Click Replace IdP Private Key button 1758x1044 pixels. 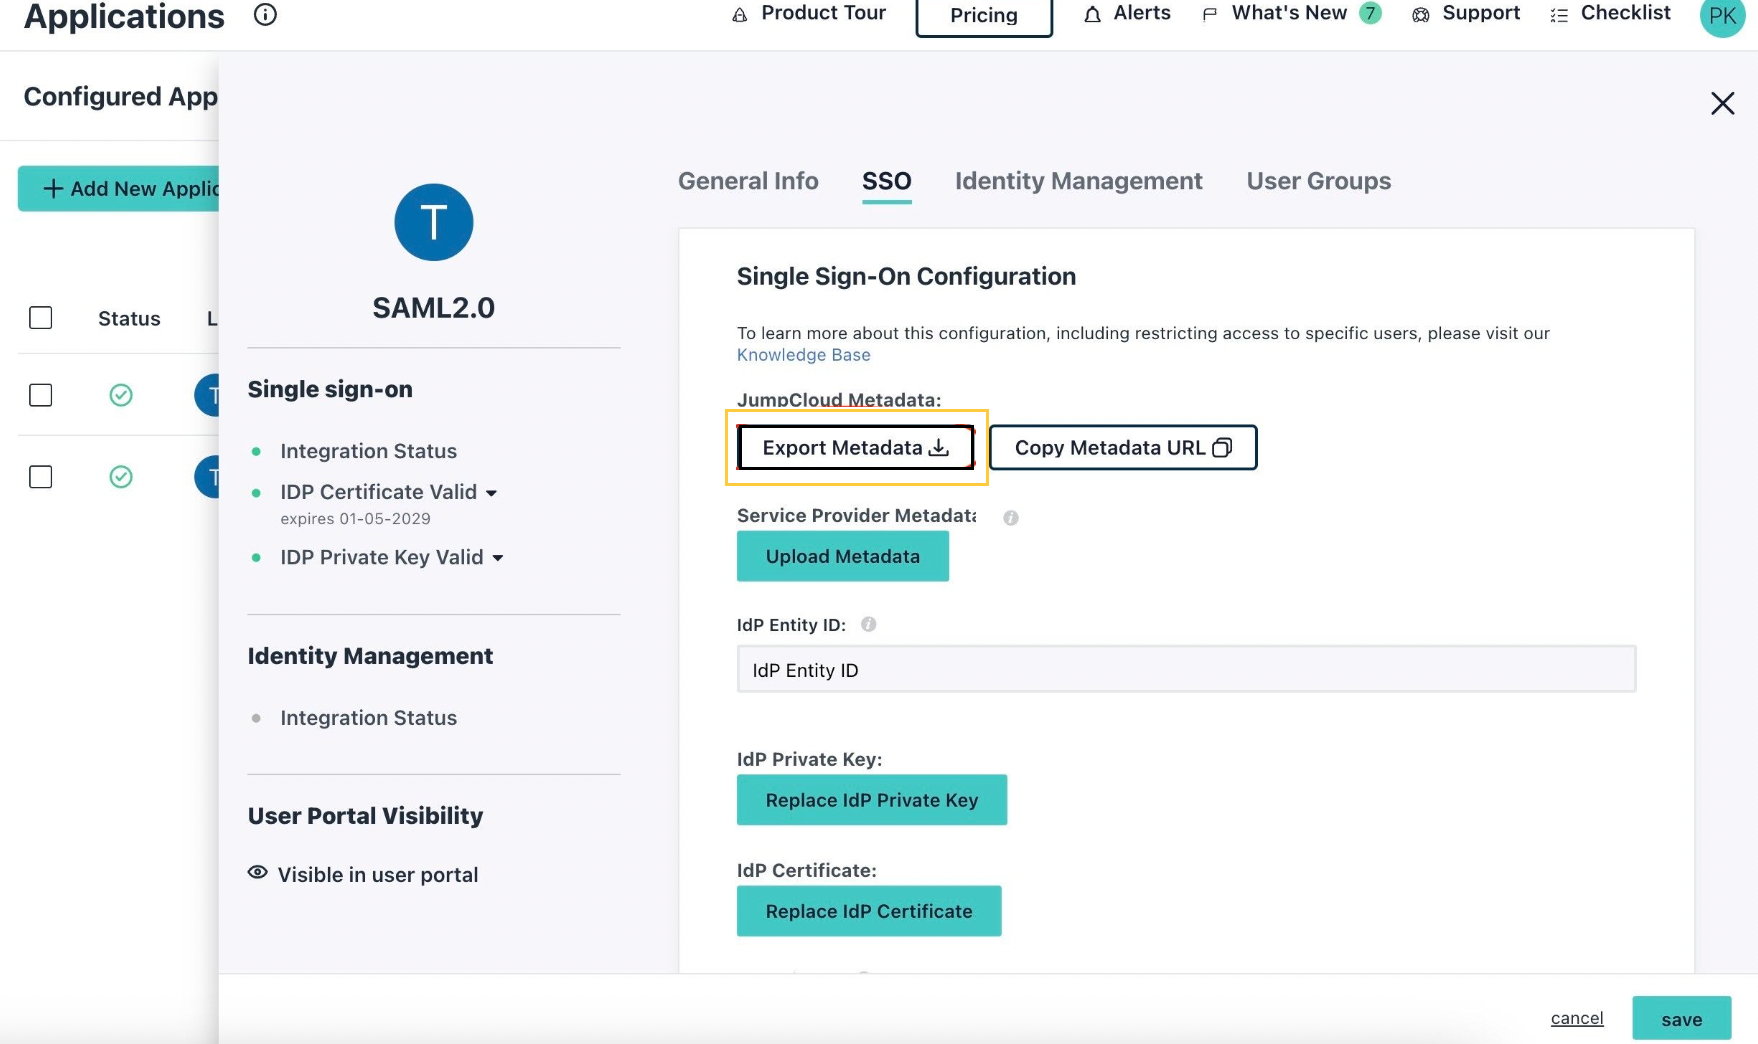click(x=872, y=800)
